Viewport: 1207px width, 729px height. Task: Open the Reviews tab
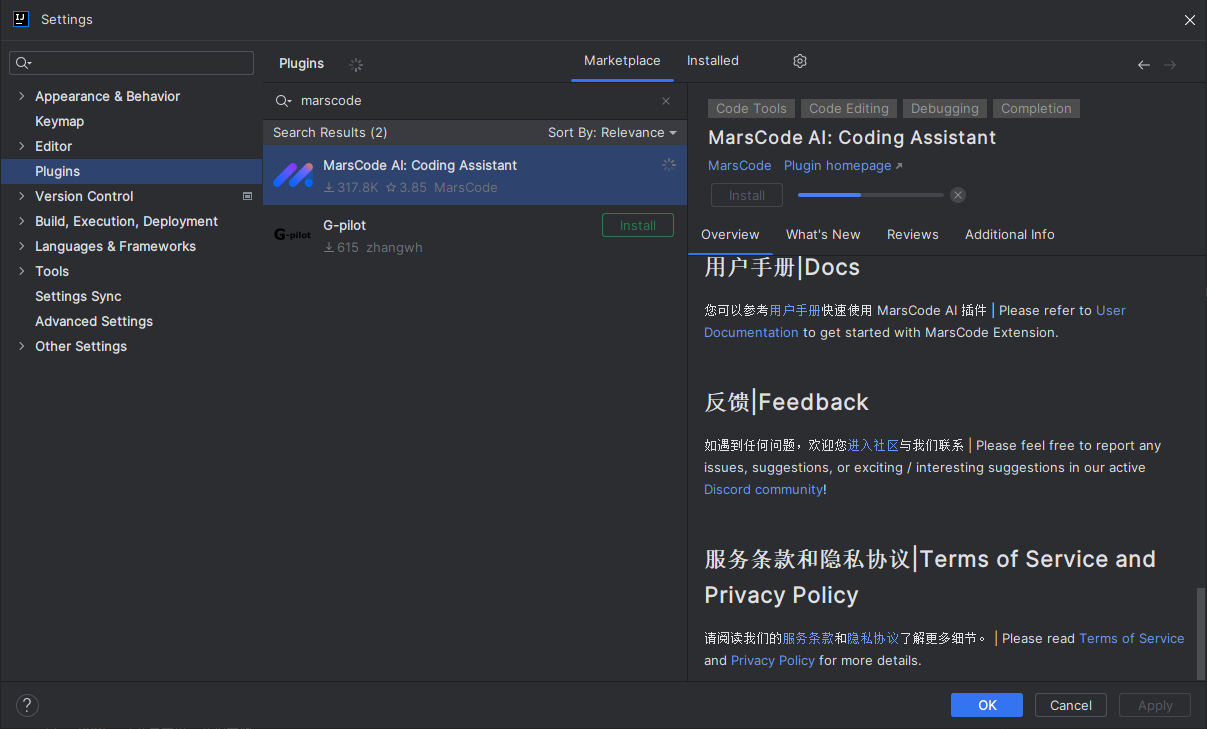tap(913, 235)
